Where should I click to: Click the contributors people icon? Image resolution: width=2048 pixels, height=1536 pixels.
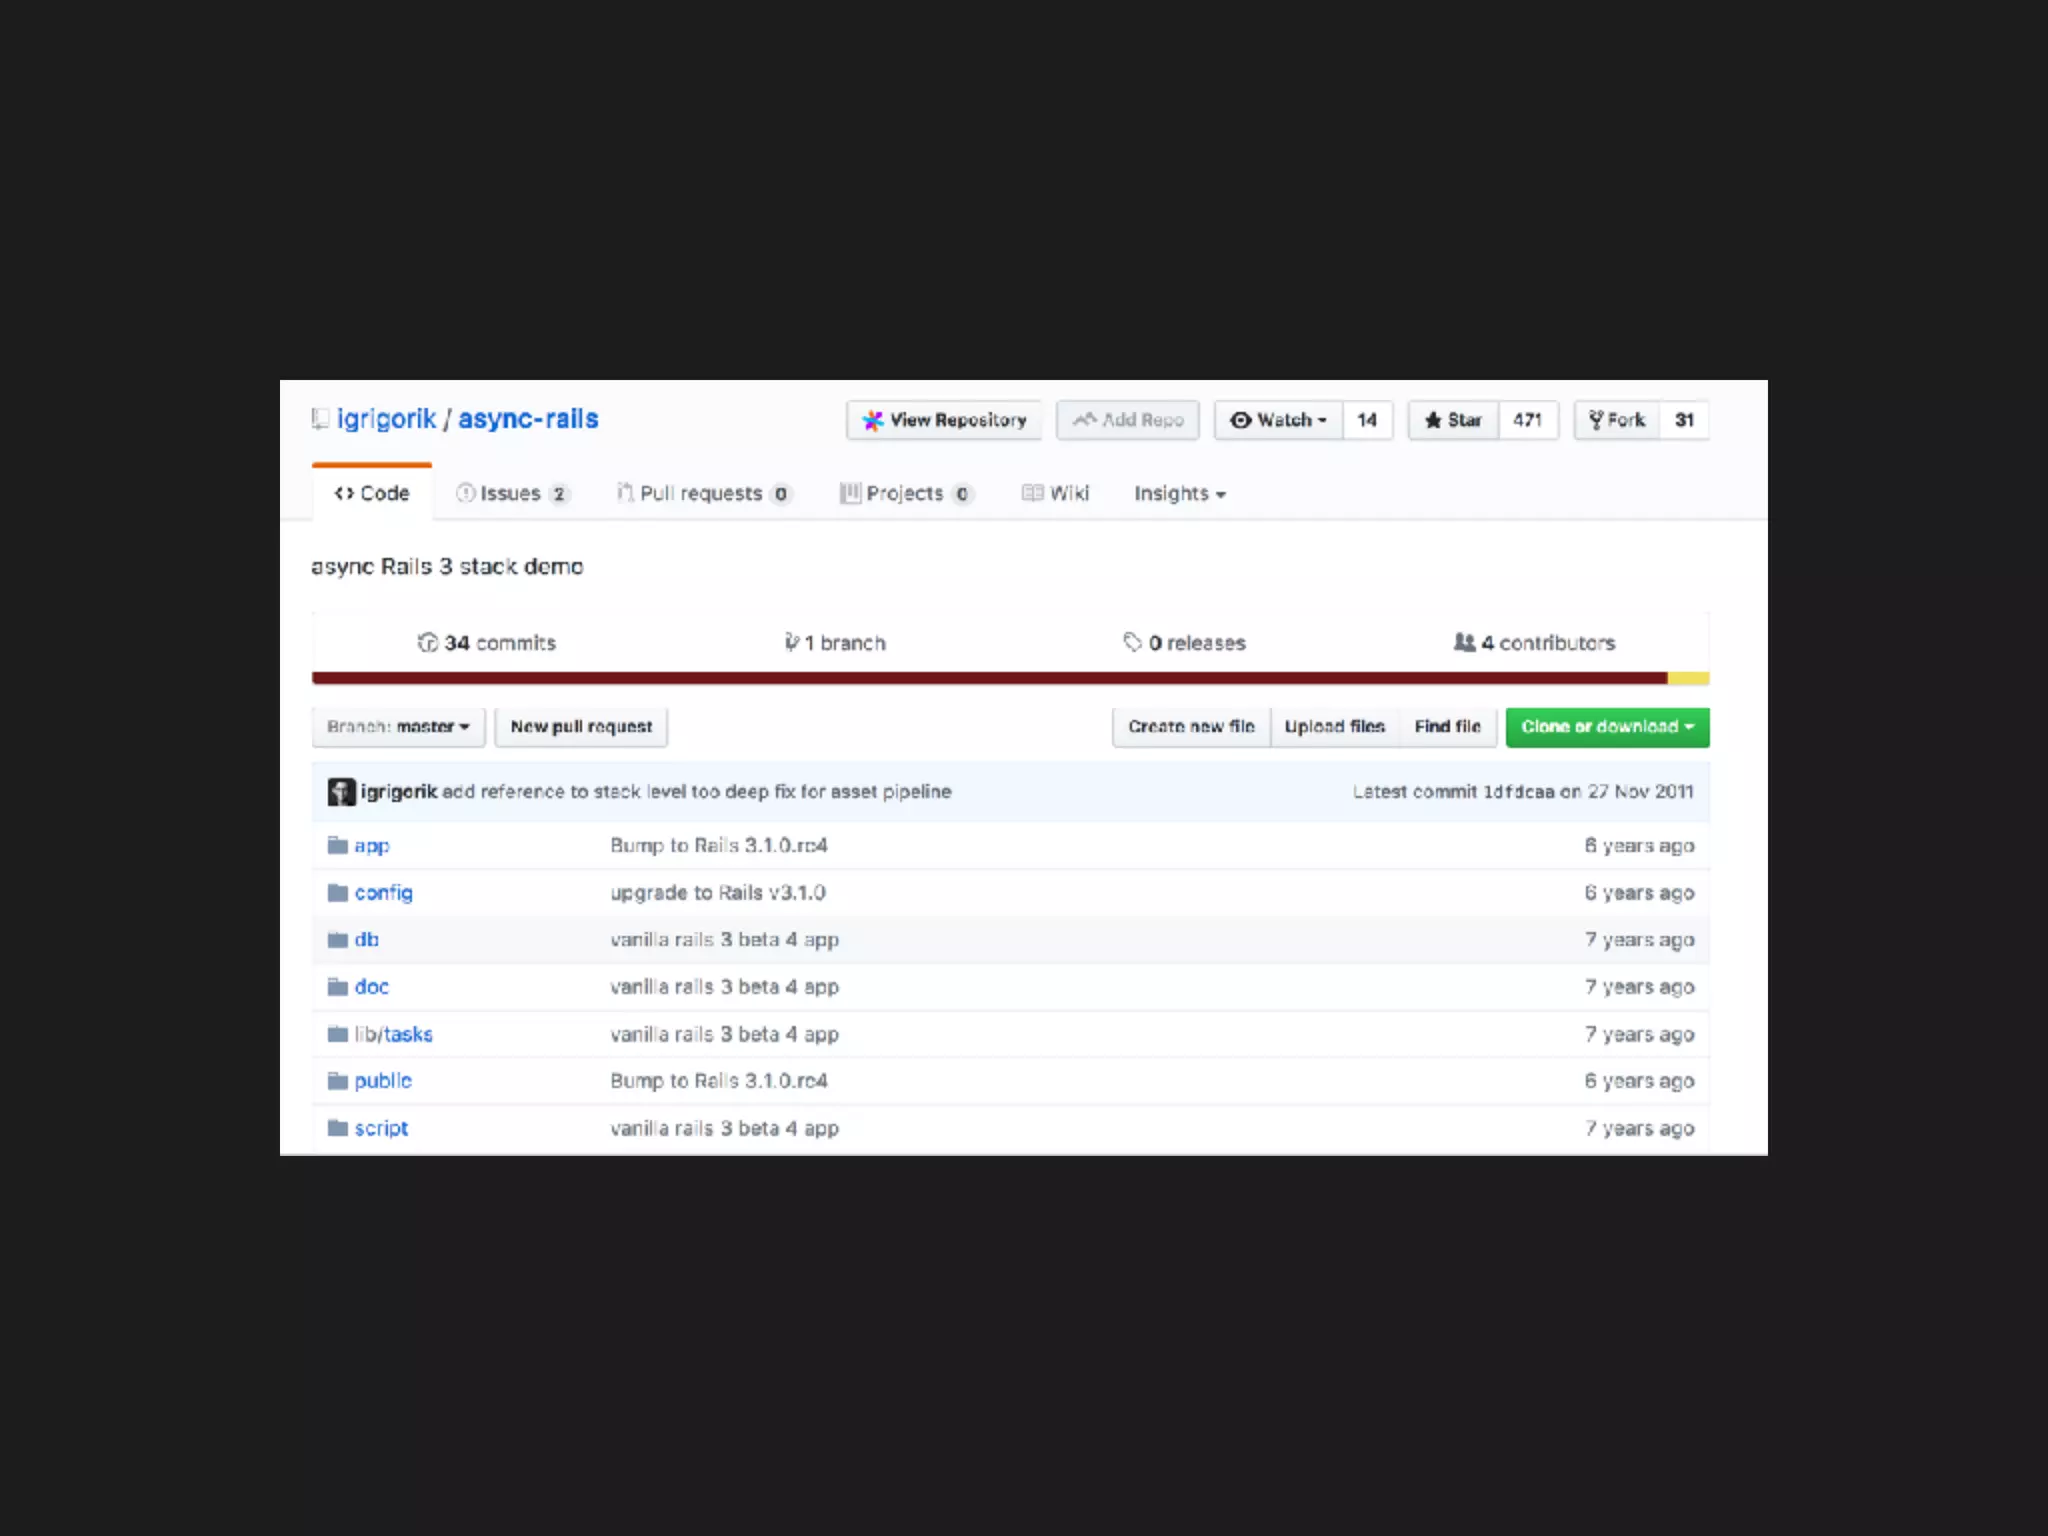[1464, 642]
